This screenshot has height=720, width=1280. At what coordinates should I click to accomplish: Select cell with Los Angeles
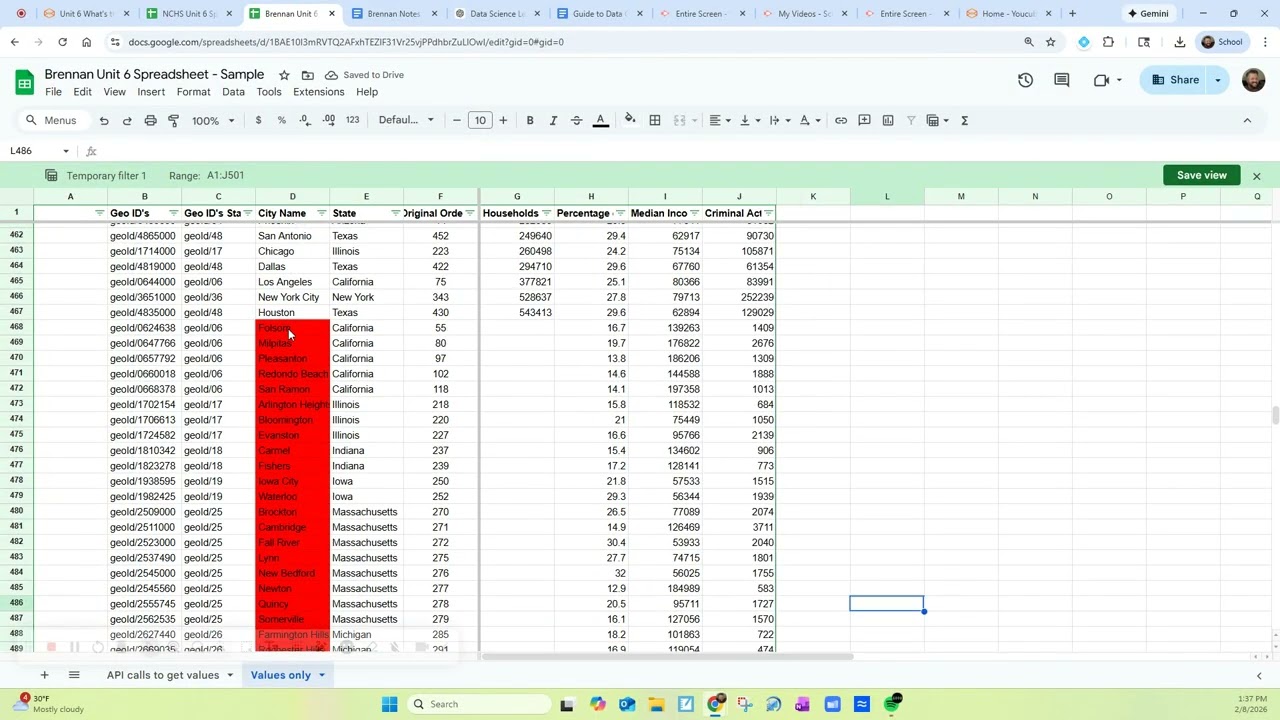292,282
